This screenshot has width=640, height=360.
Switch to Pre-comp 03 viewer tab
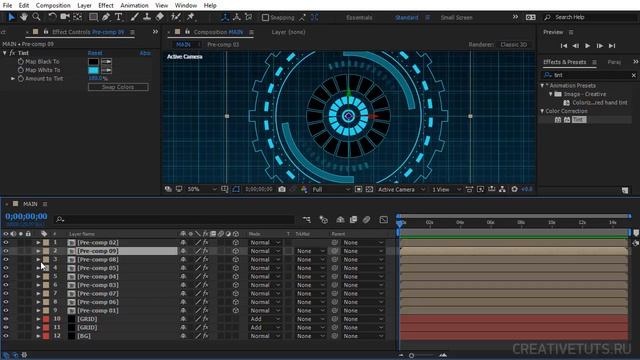click(223, 44)
